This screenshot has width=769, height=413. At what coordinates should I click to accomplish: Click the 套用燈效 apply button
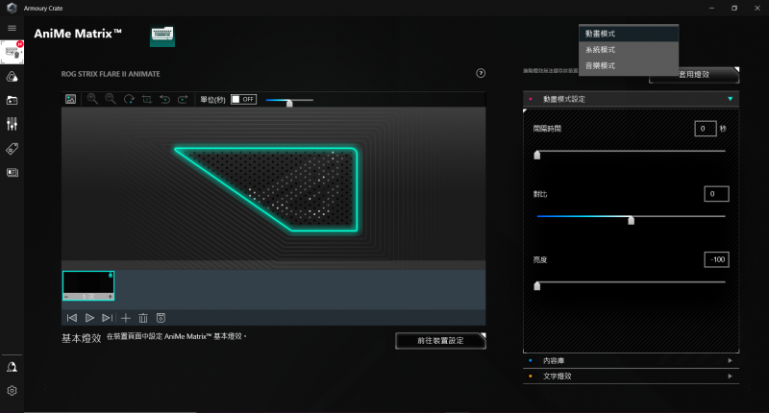(694, 75)
